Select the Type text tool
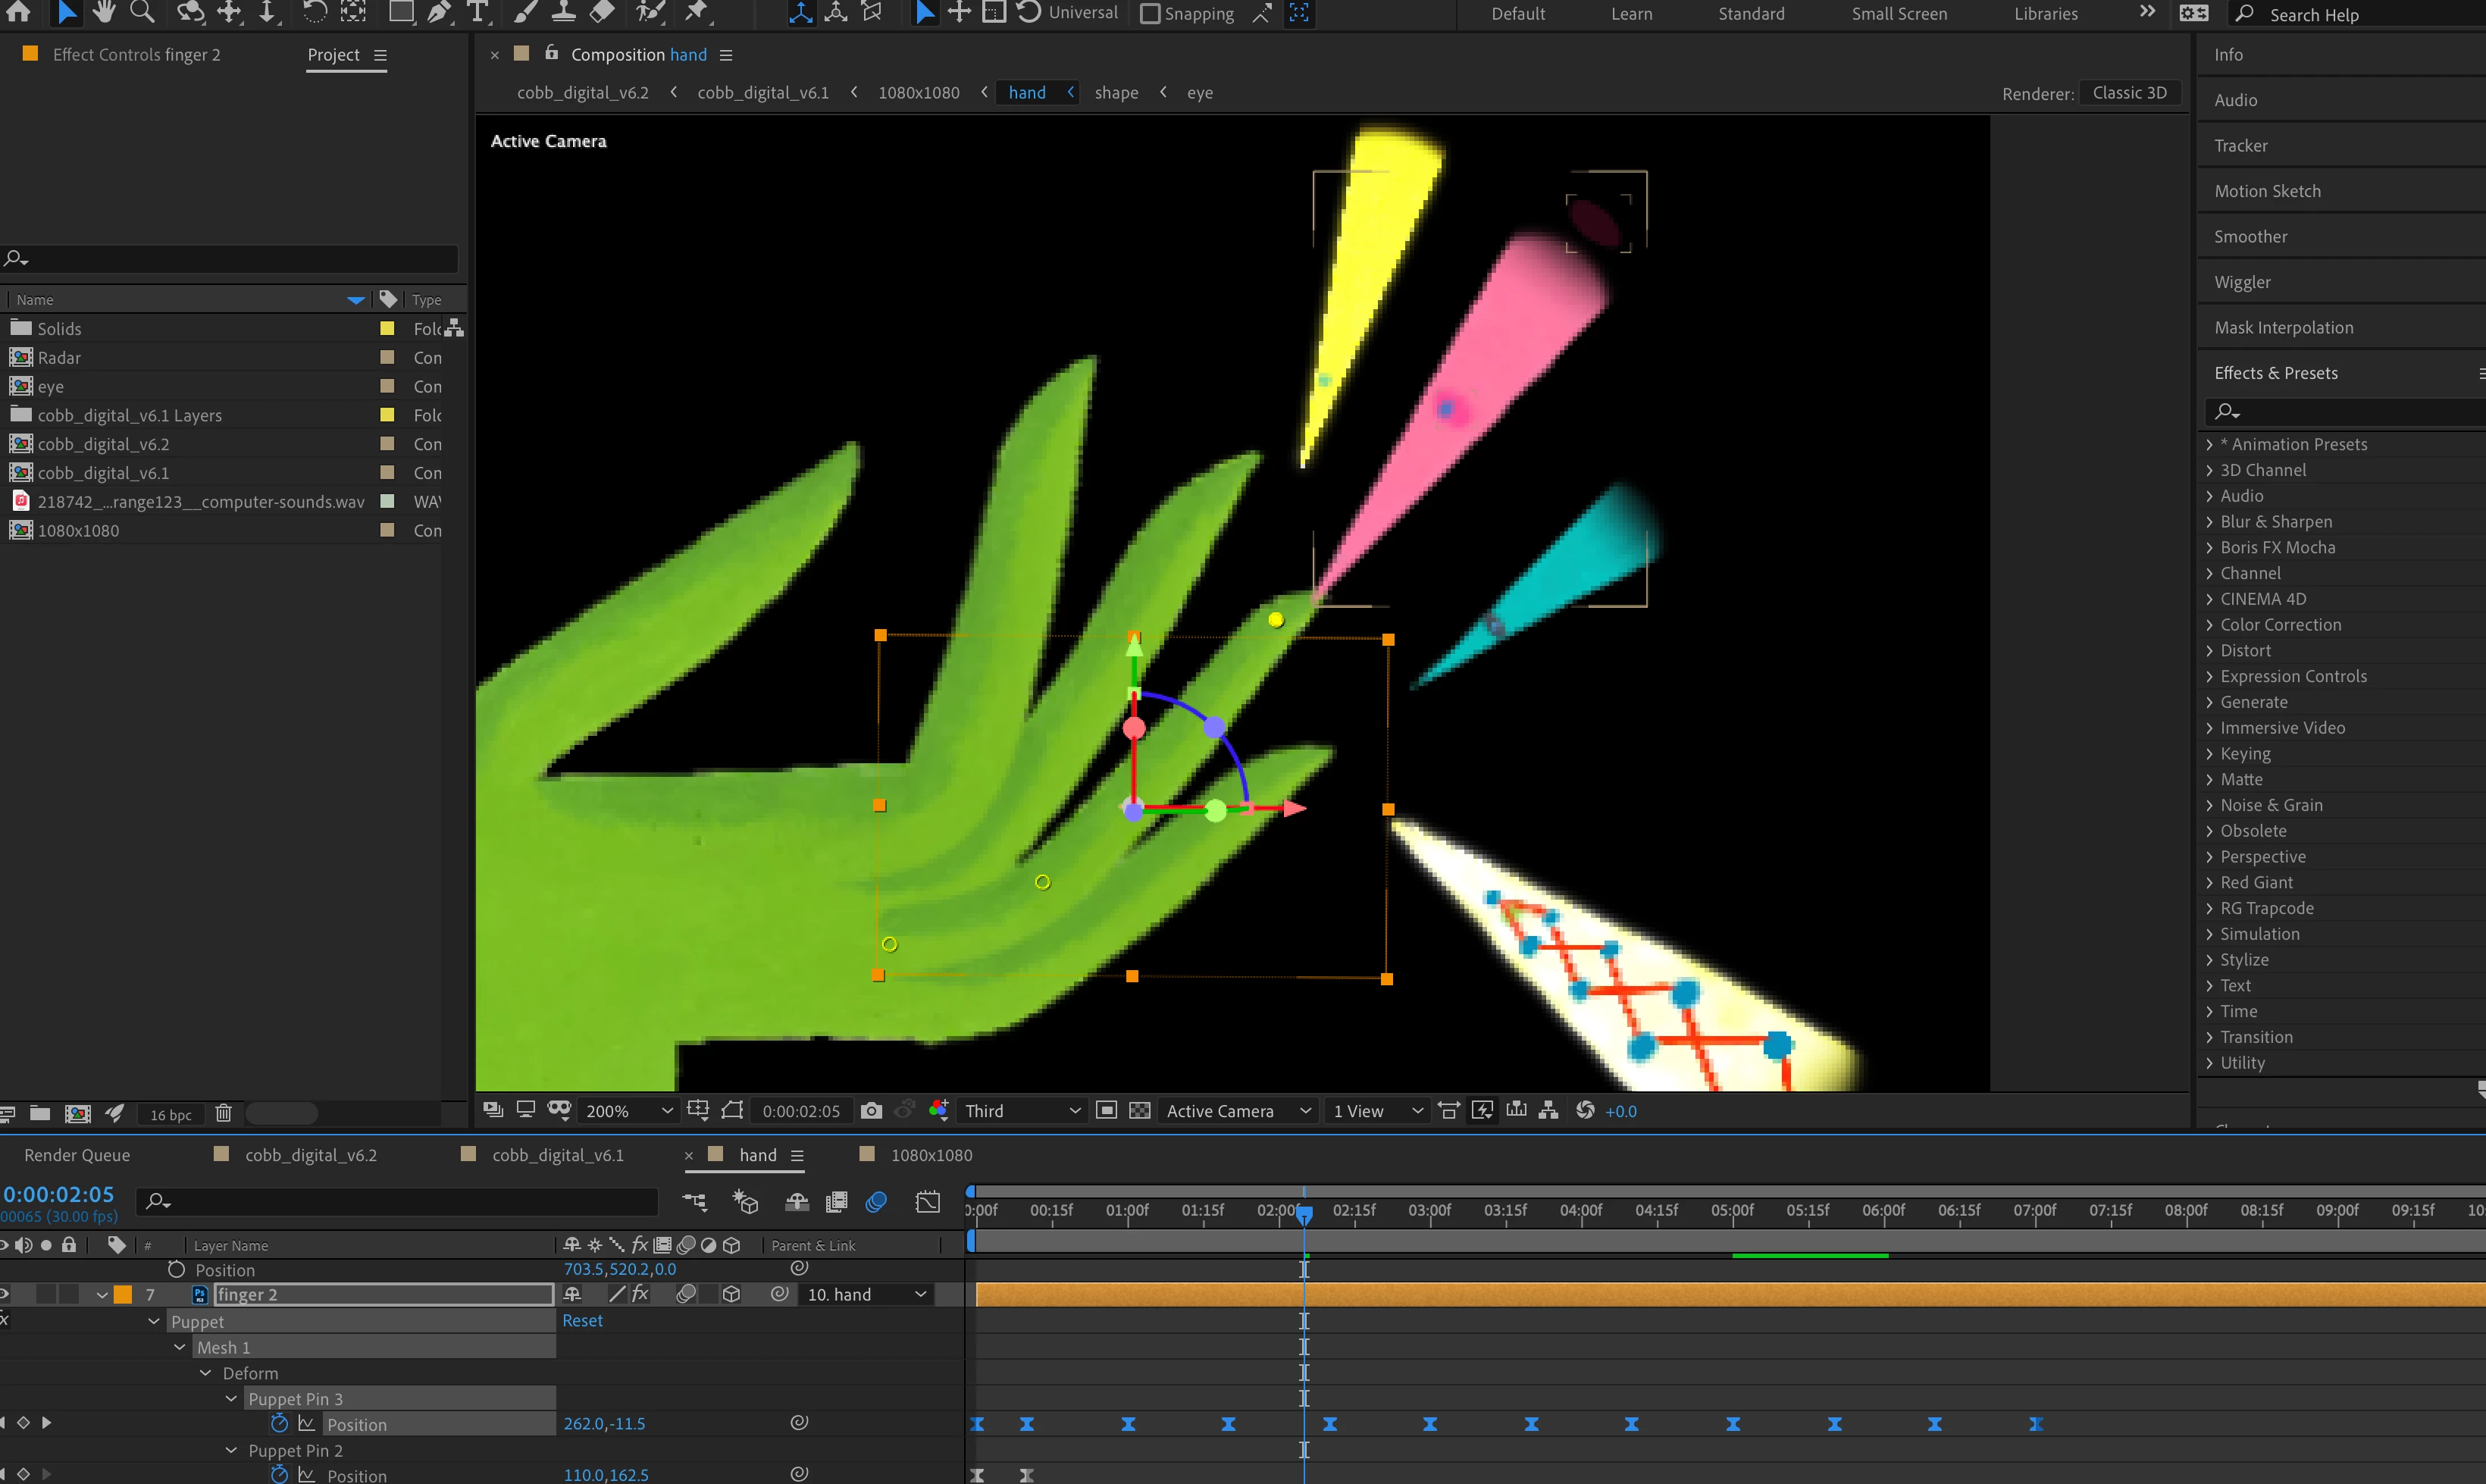 [x=478, y=12]
